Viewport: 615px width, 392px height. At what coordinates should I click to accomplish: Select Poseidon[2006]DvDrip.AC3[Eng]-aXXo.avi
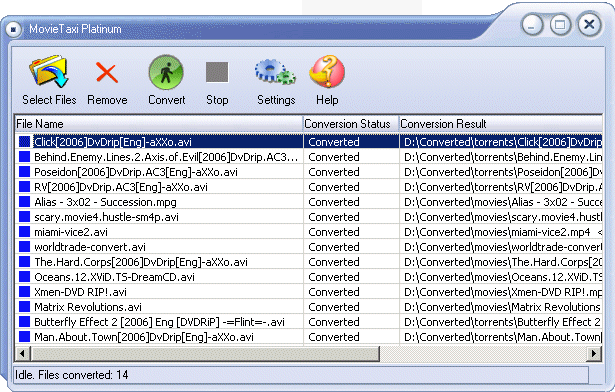(x=136, y=172)
